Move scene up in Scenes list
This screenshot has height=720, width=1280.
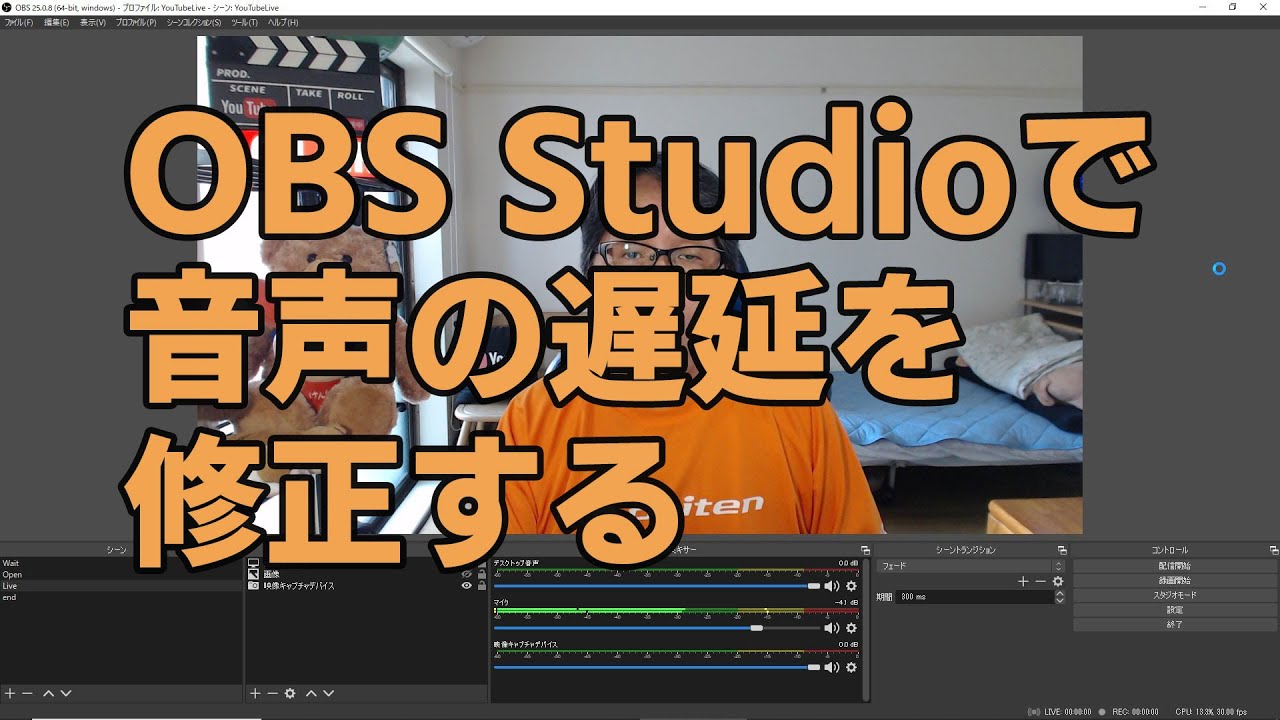pos(48,693)
